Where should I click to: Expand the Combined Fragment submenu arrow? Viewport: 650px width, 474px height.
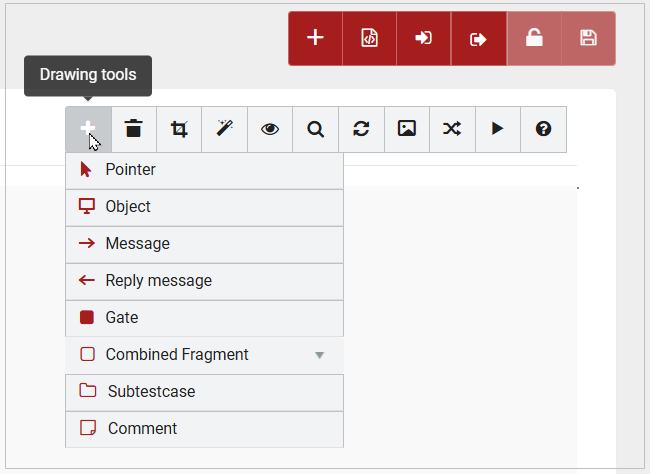pos(320,355)
